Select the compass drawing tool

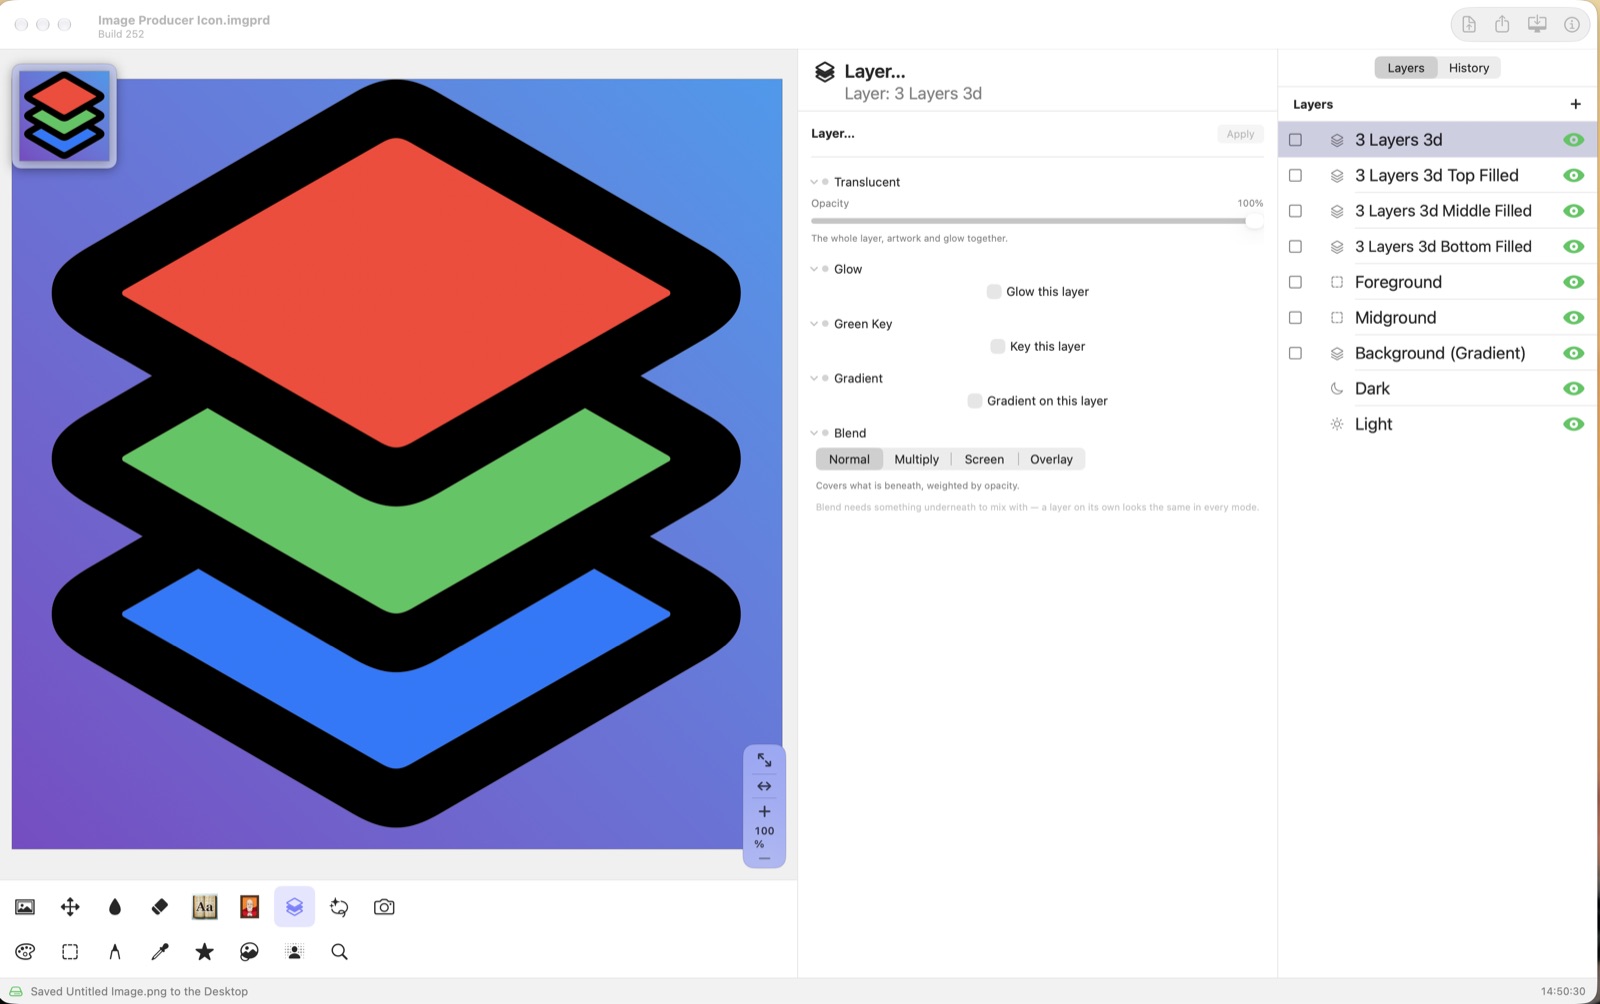click(115, 952)
